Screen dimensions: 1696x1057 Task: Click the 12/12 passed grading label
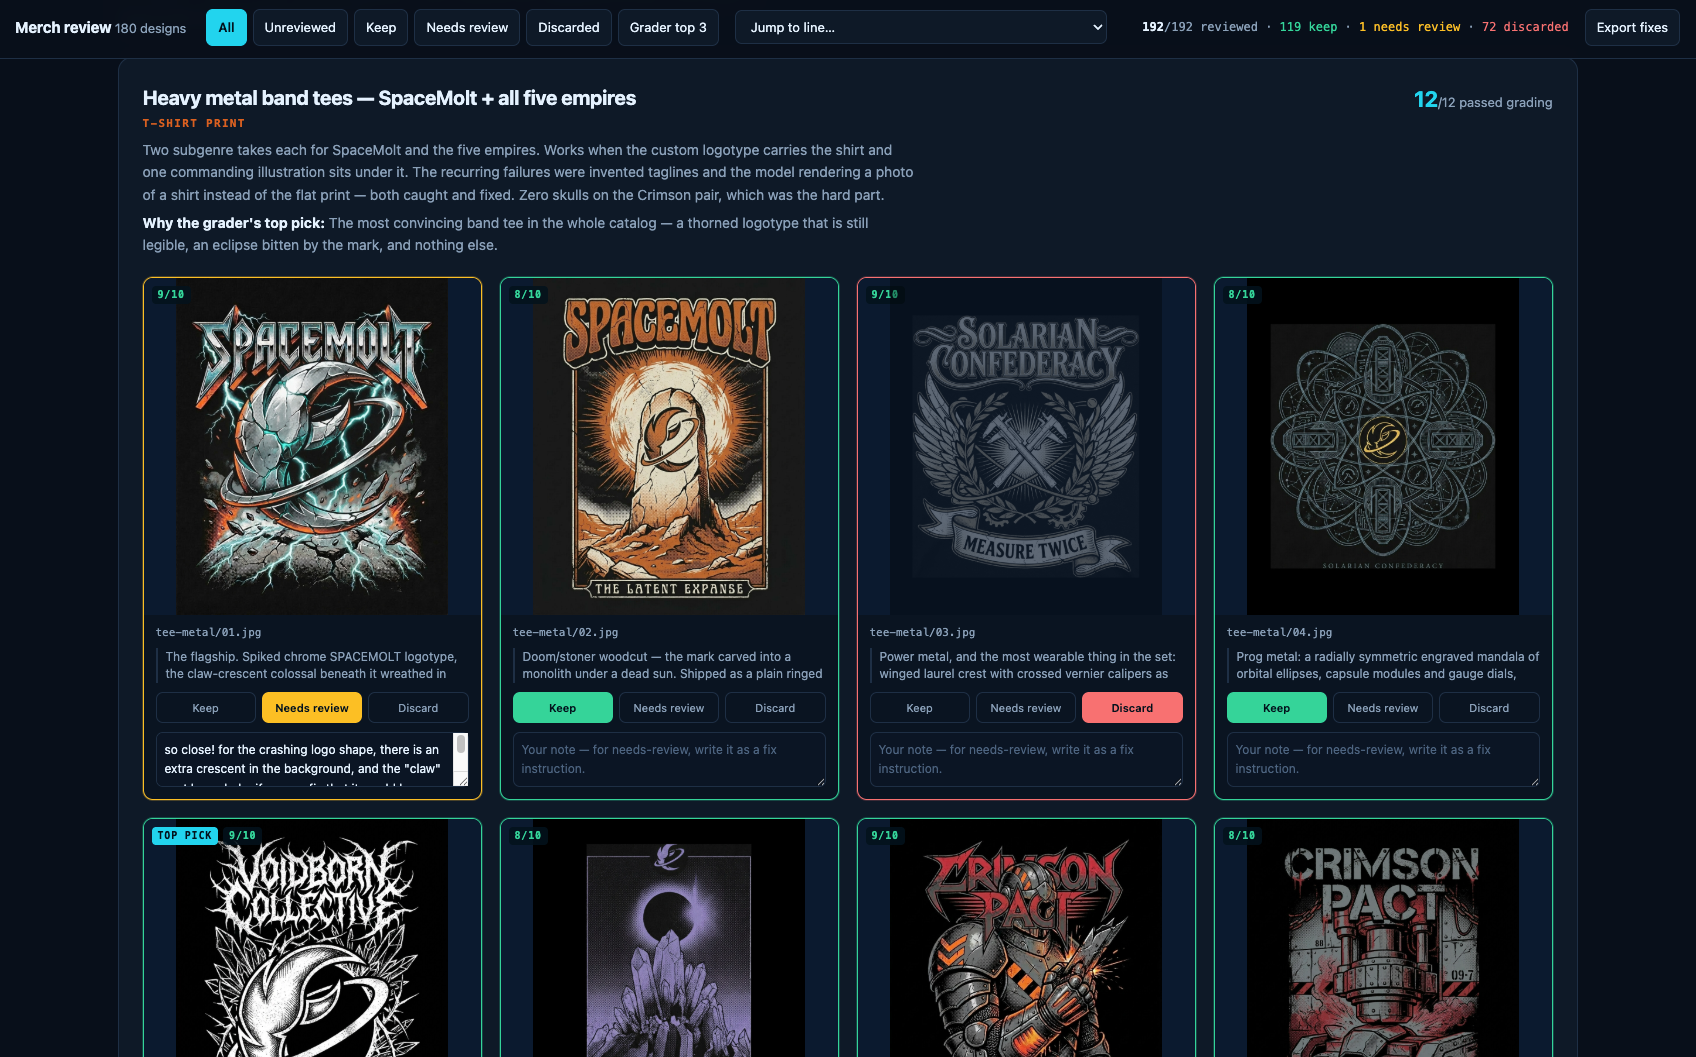(x=1483, y=100)
